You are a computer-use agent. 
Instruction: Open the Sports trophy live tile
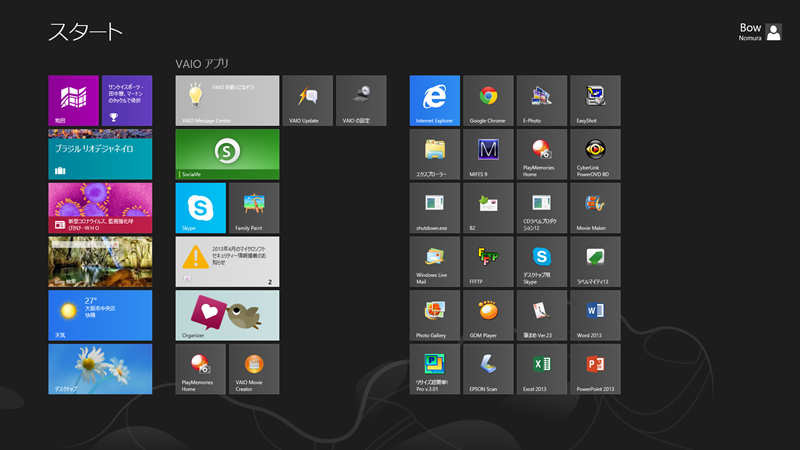click(x=127, y=101)
